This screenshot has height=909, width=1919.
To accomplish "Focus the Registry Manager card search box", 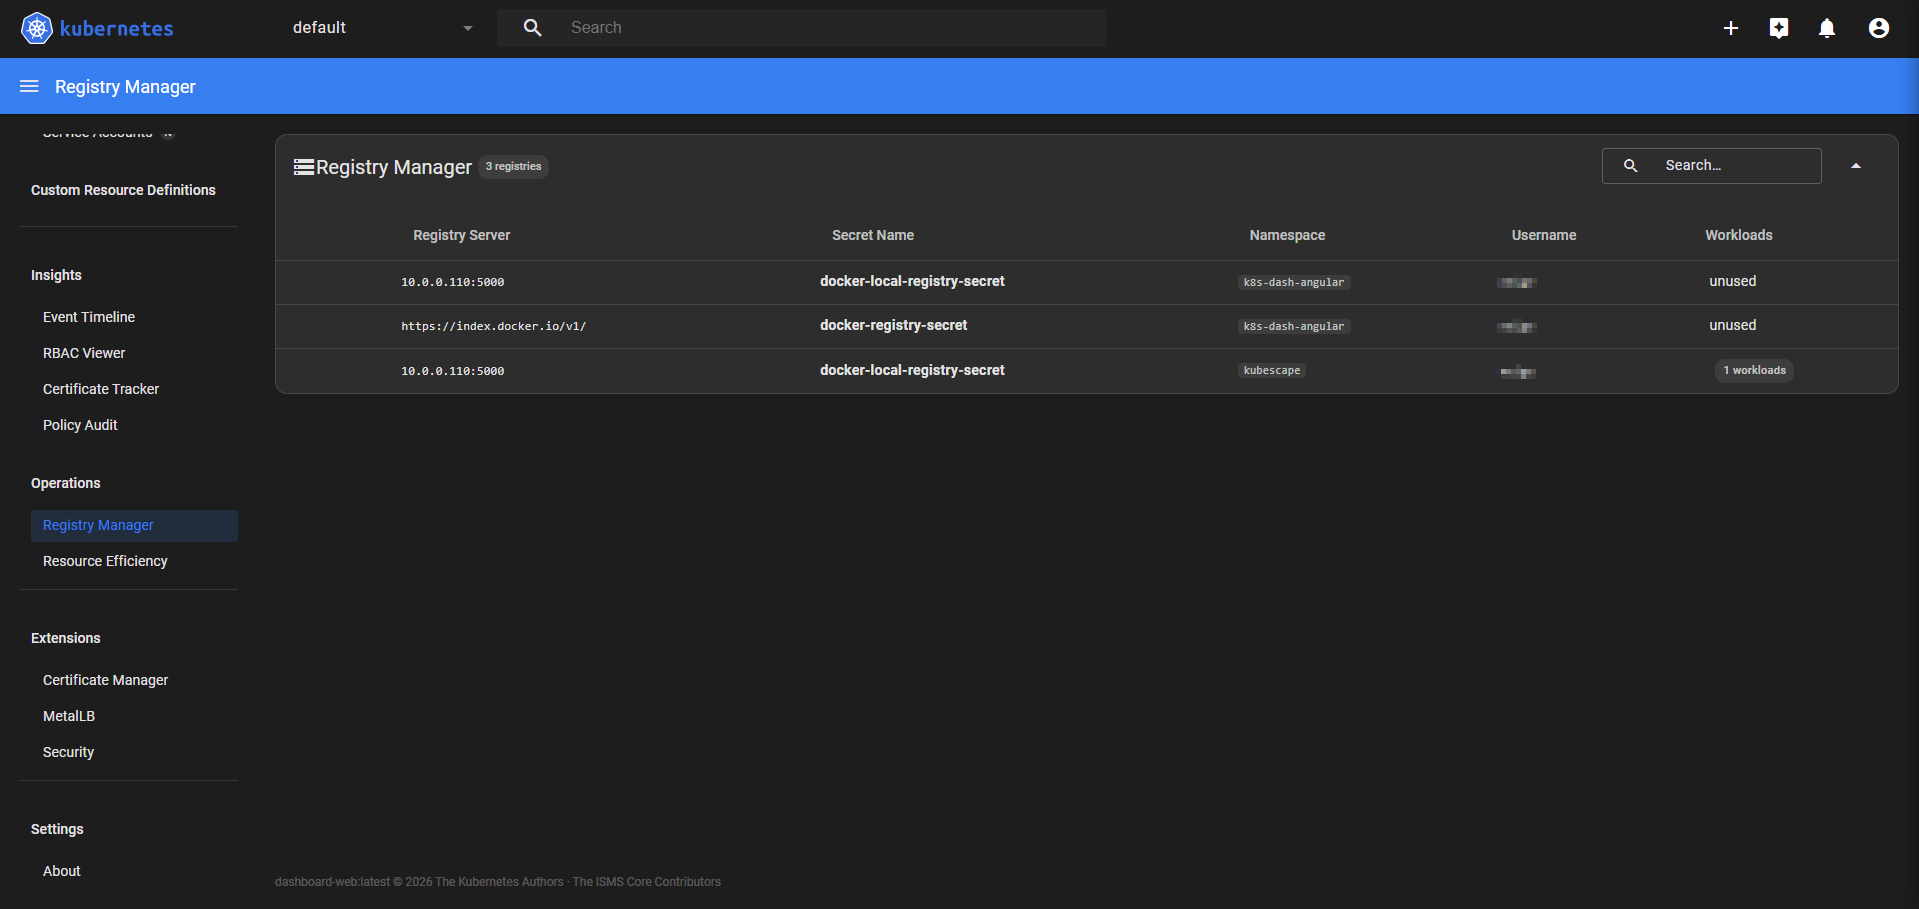I will tap(1712, 166).
